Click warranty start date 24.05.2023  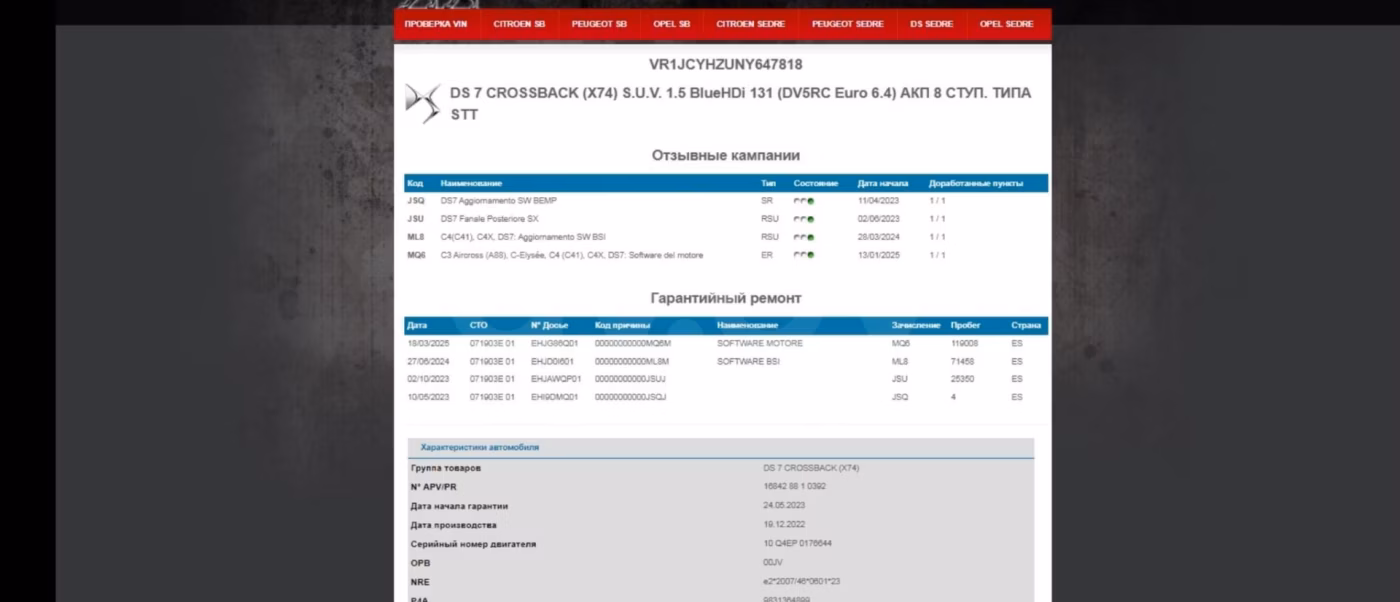[x=784, y=506]
